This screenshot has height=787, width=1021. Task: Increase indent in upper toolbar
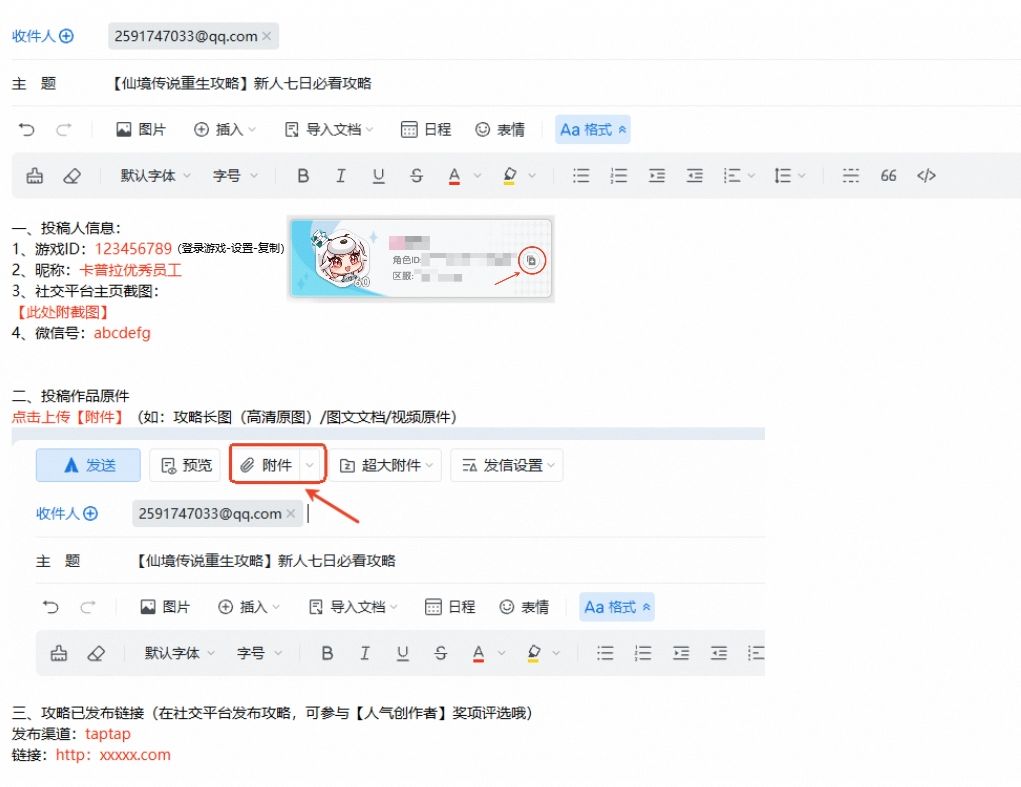656,176
